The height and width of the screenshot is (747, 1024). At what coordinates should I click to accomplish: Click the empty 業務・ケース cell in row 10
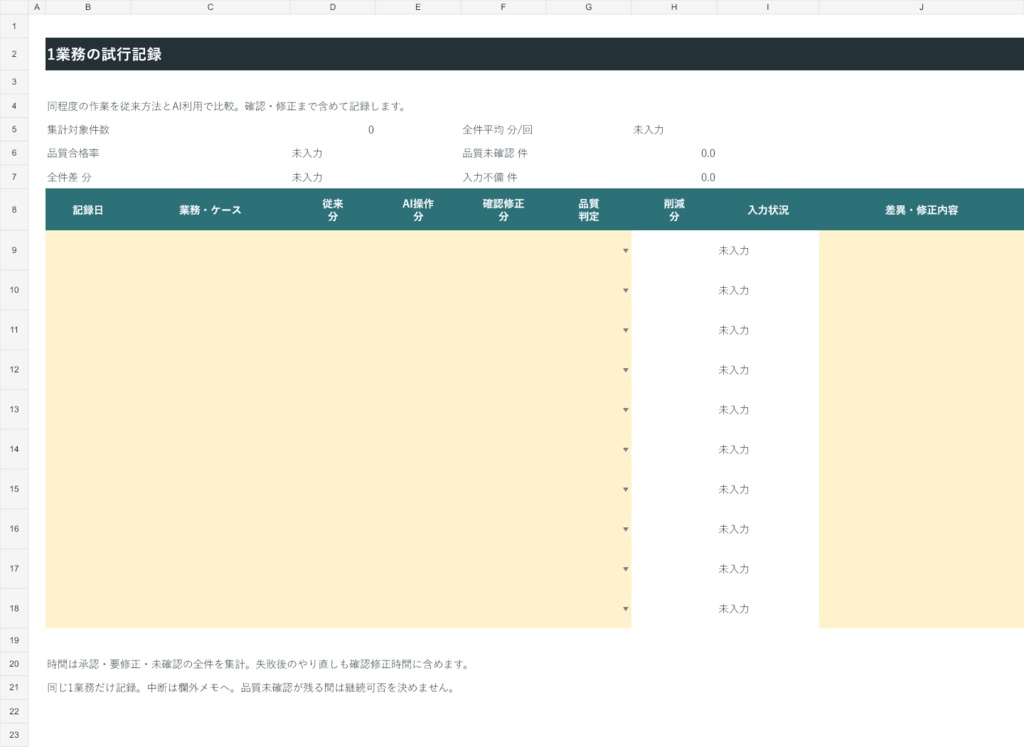click(210, 290)
